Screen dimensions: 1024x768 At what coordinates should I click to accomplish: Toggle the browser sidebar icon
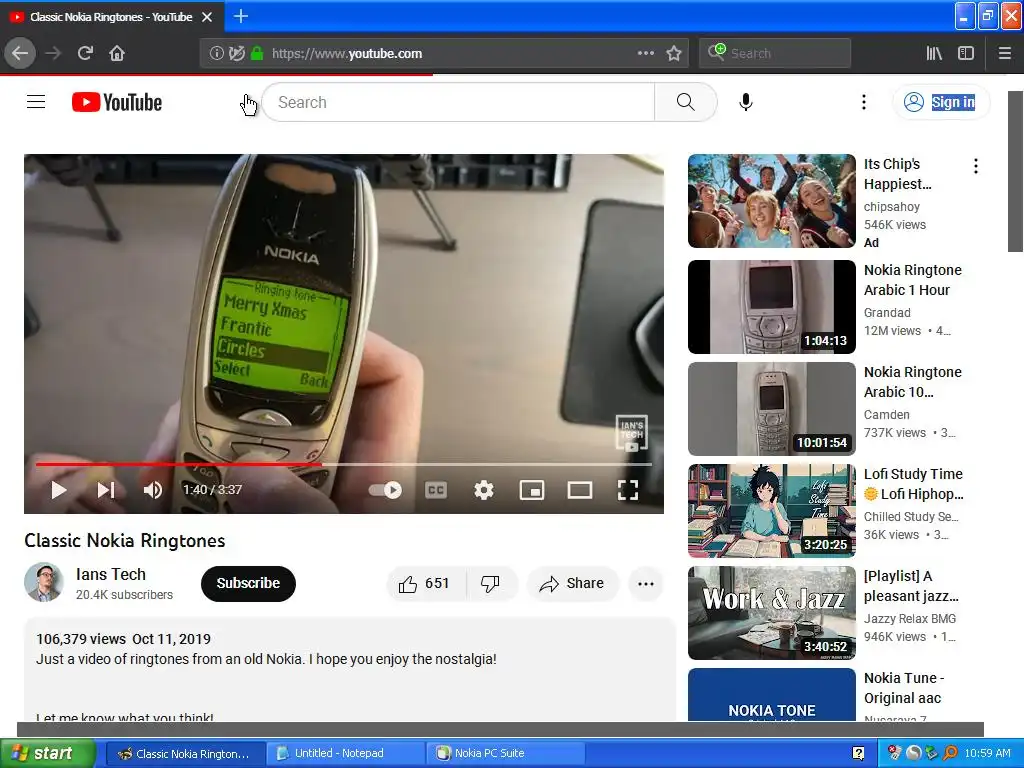966,53
